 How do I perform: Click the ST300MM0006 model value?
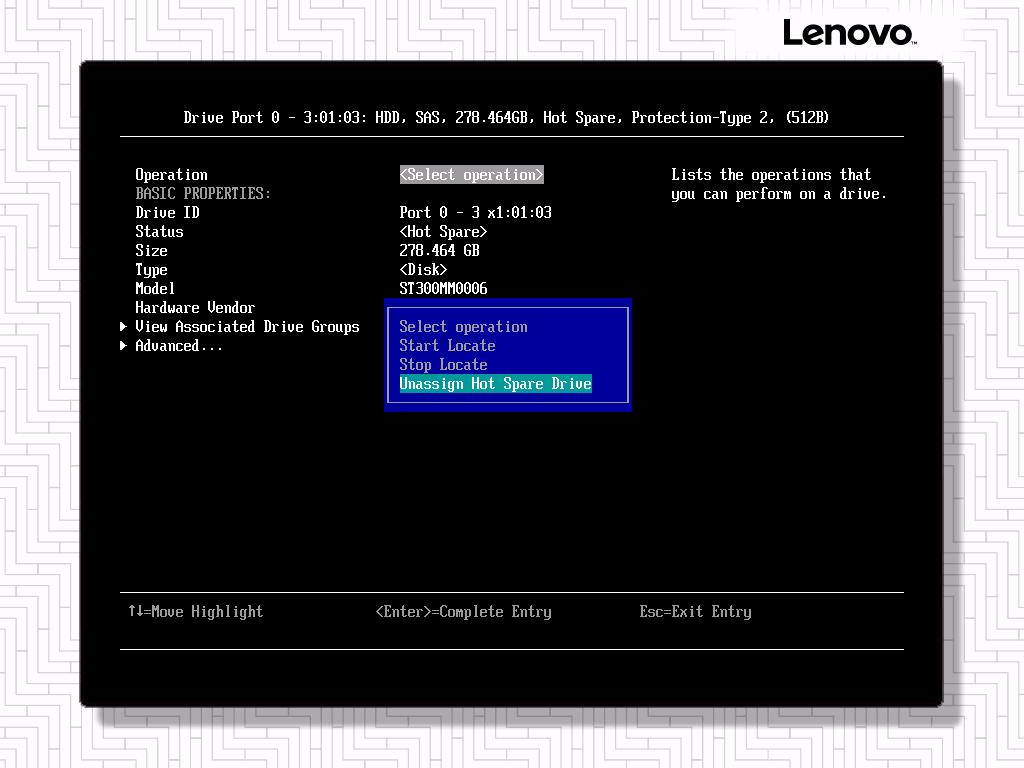pos(443,289)
